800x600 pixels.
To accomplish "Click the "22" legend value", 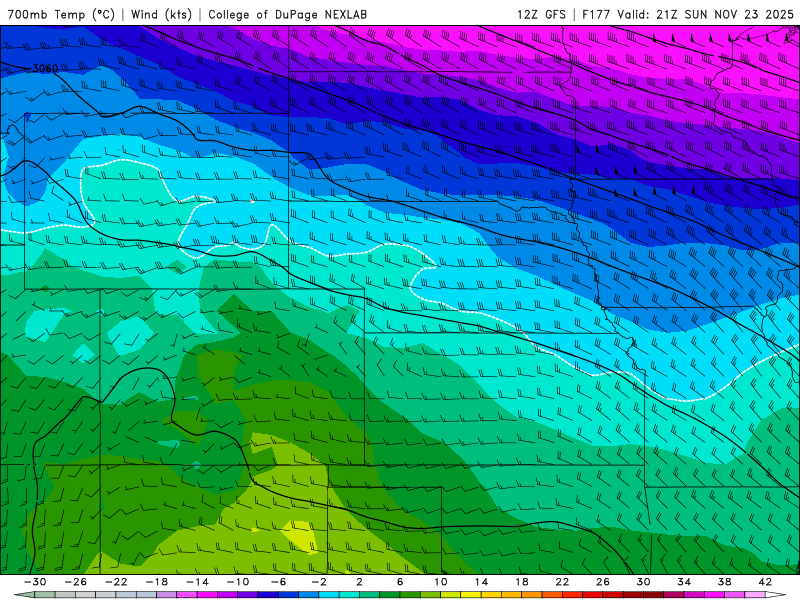I will 562,582.
